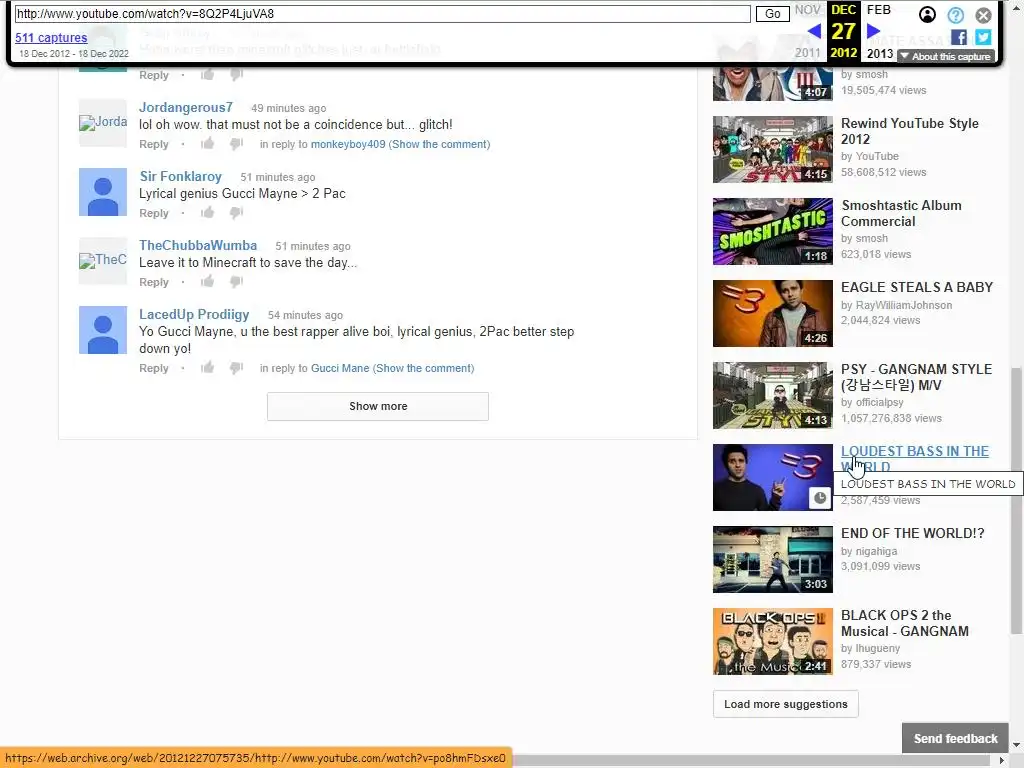
Task: Share capture on Facebook
Action: point(959,37)
